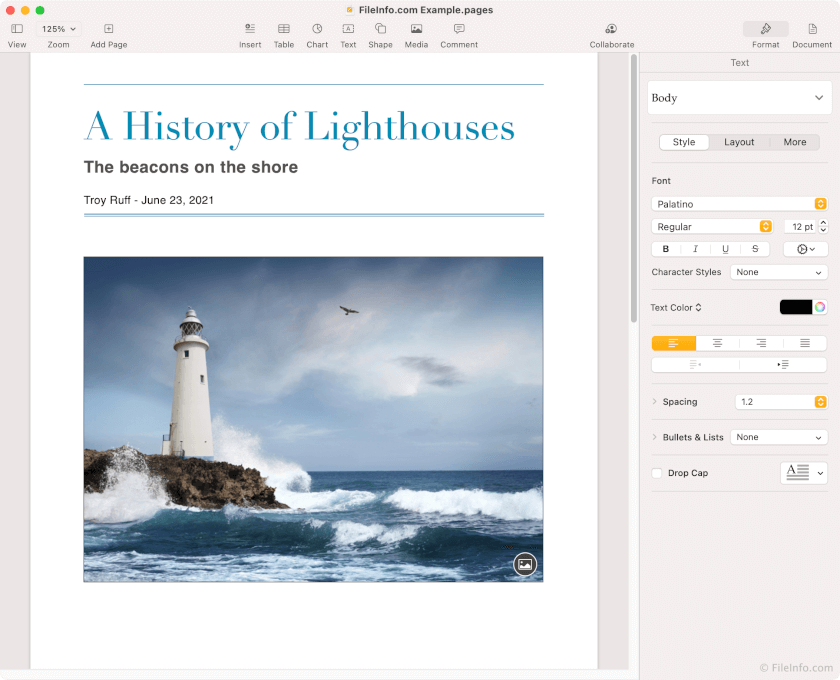Open the Palatino font family dropdown

[739, 203]
